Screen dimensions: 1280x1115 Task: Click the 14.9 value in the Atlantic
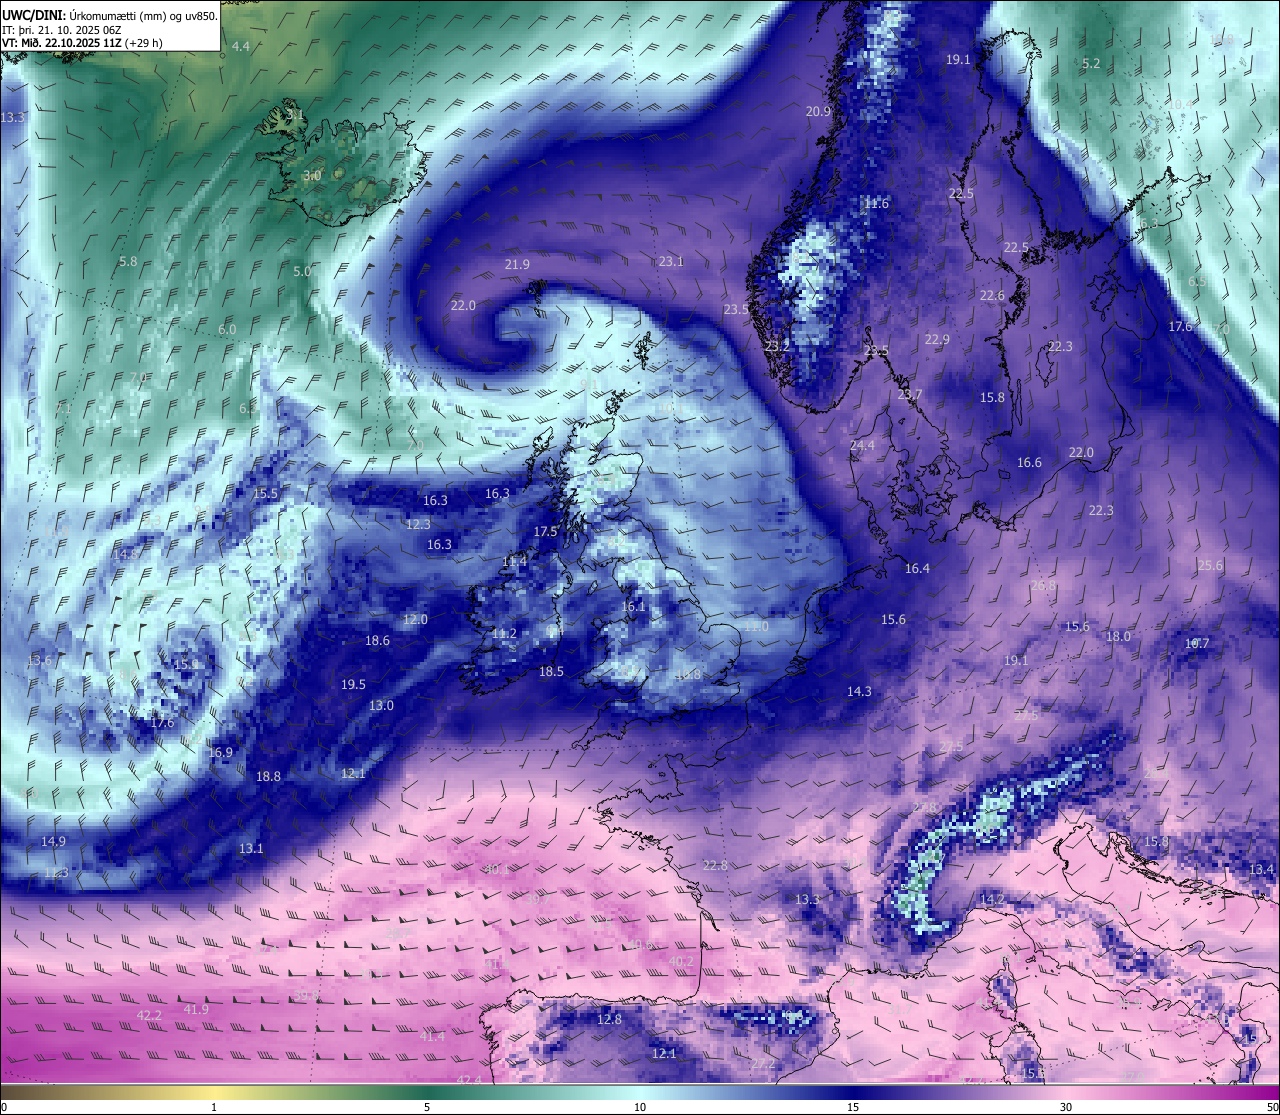pyautogui.click(x=53, y=842)
